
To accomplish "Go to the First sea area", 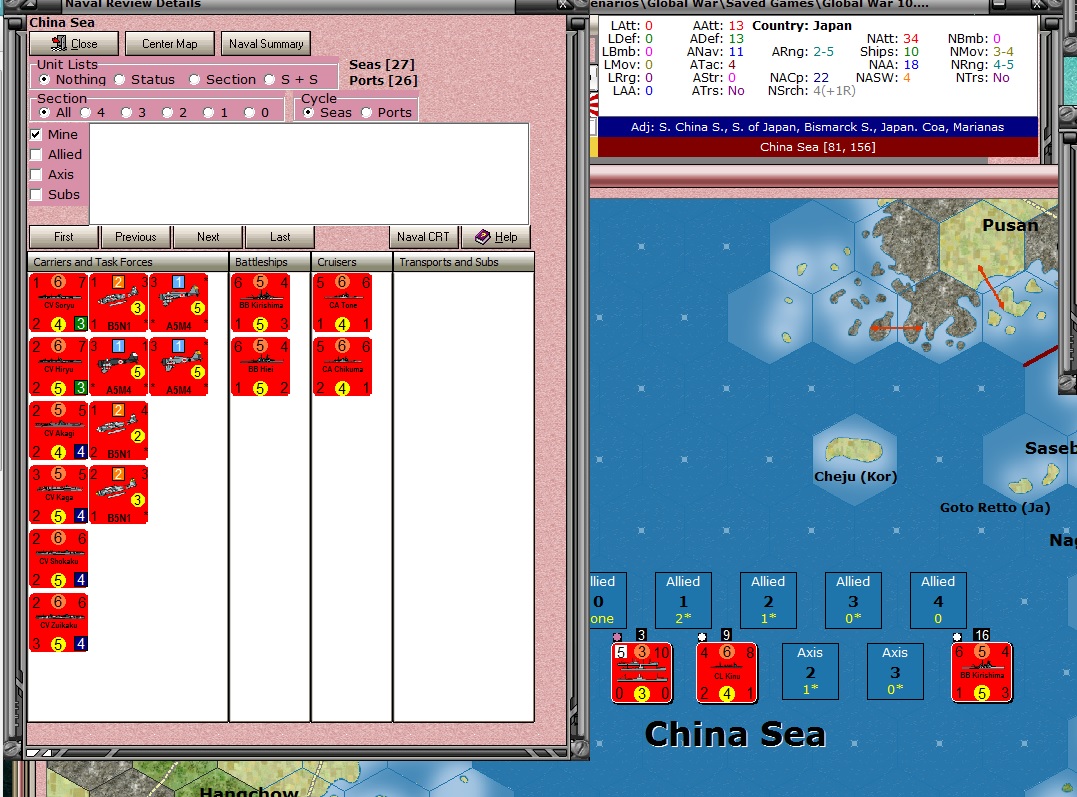I will [x=64, y=237].
